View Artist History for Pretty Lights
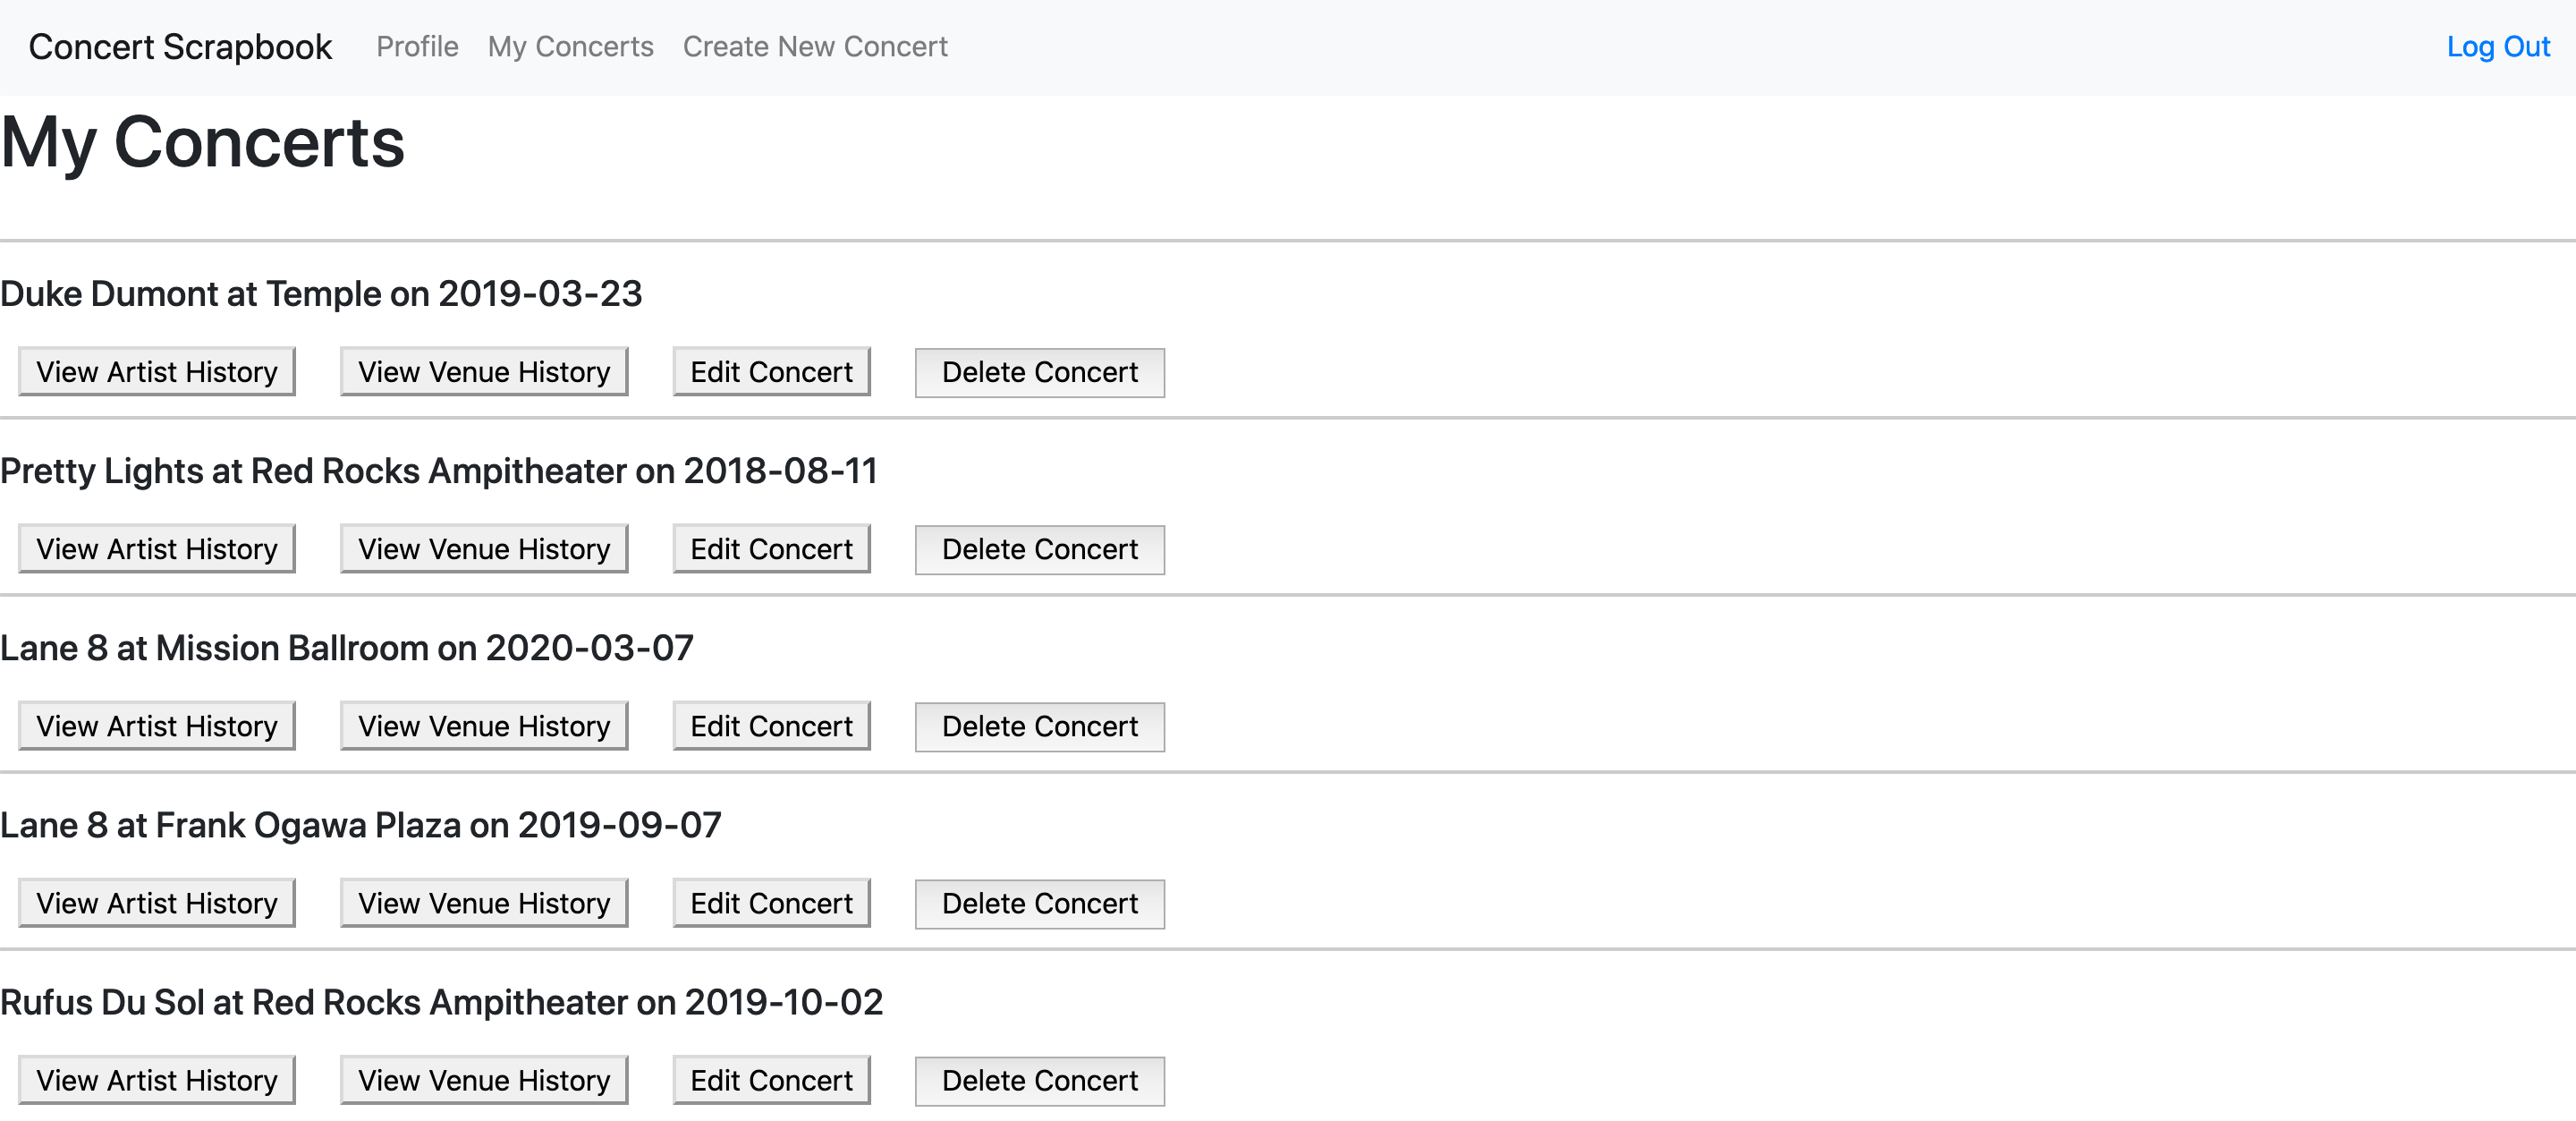This screenshot has height=1121, width=2576. [157, 549]
